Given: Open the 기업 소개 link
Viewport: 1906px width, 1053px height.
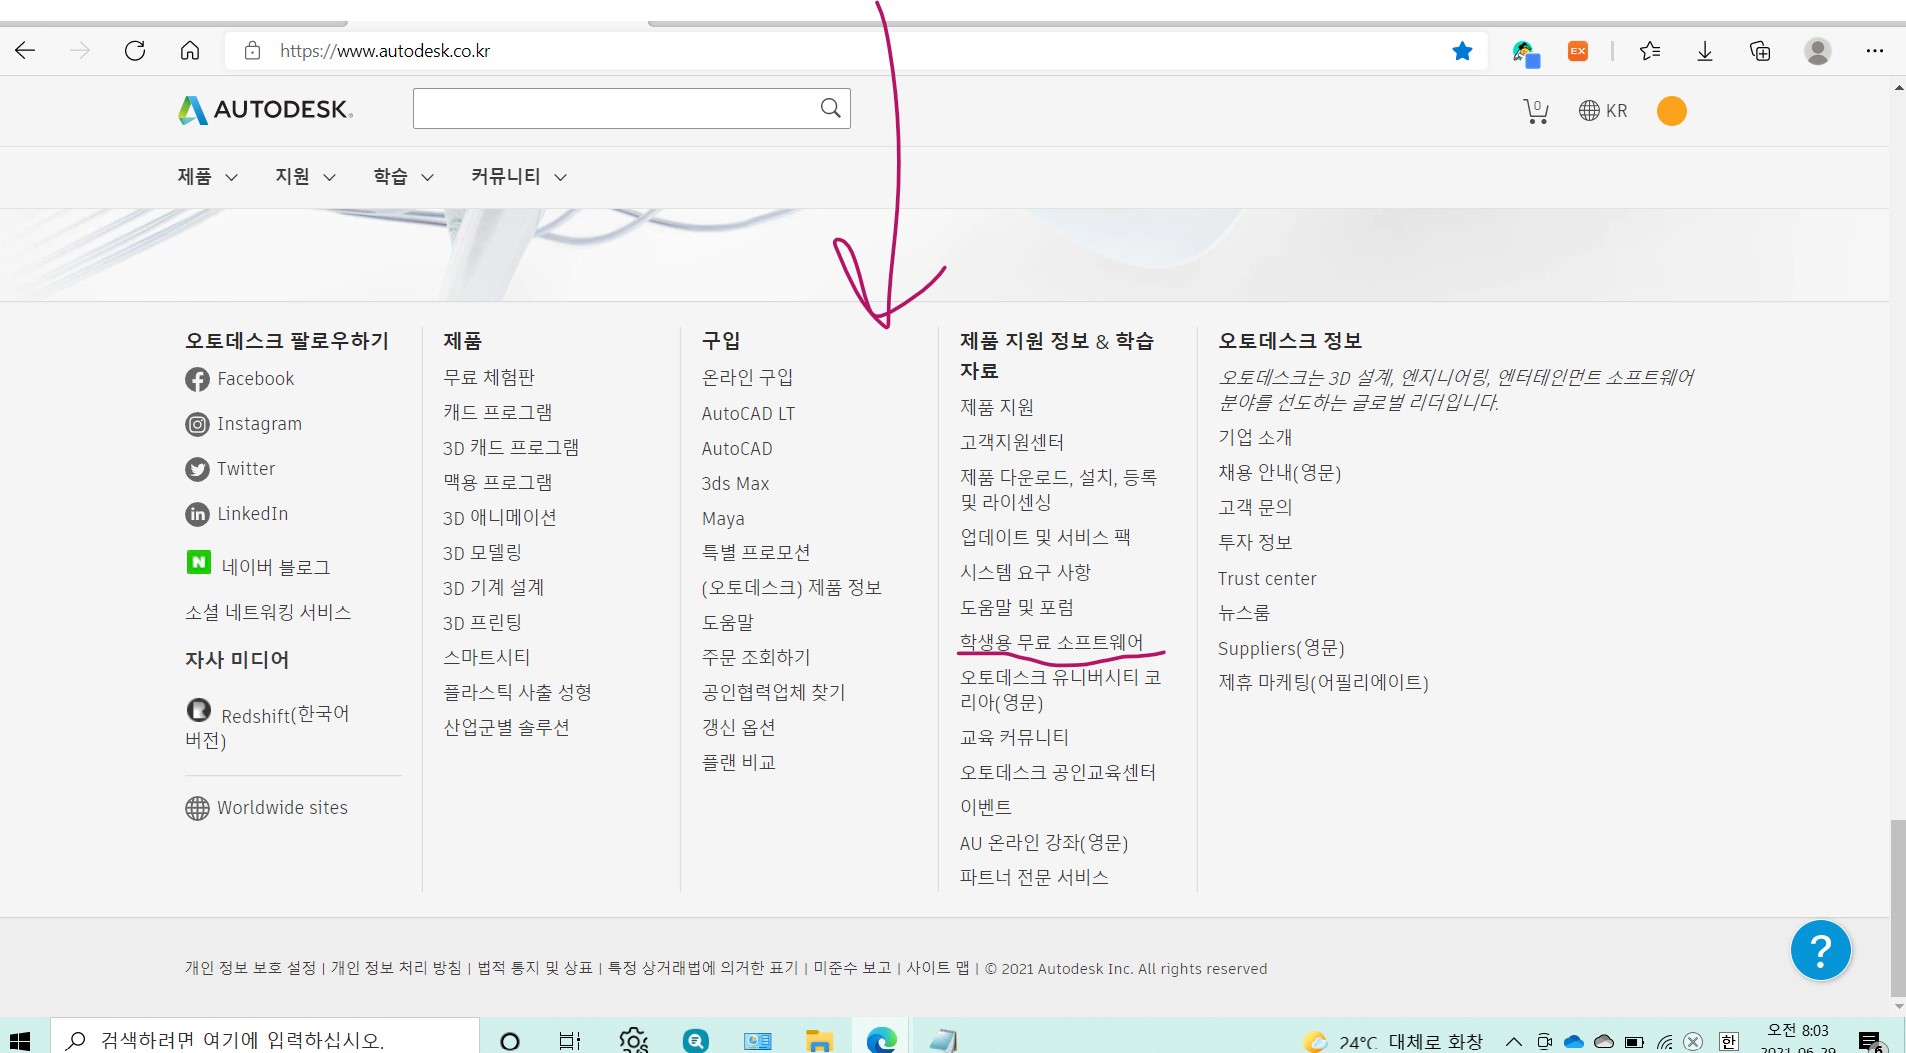Looking at the screenshot, I should [x=1255, y=438].
